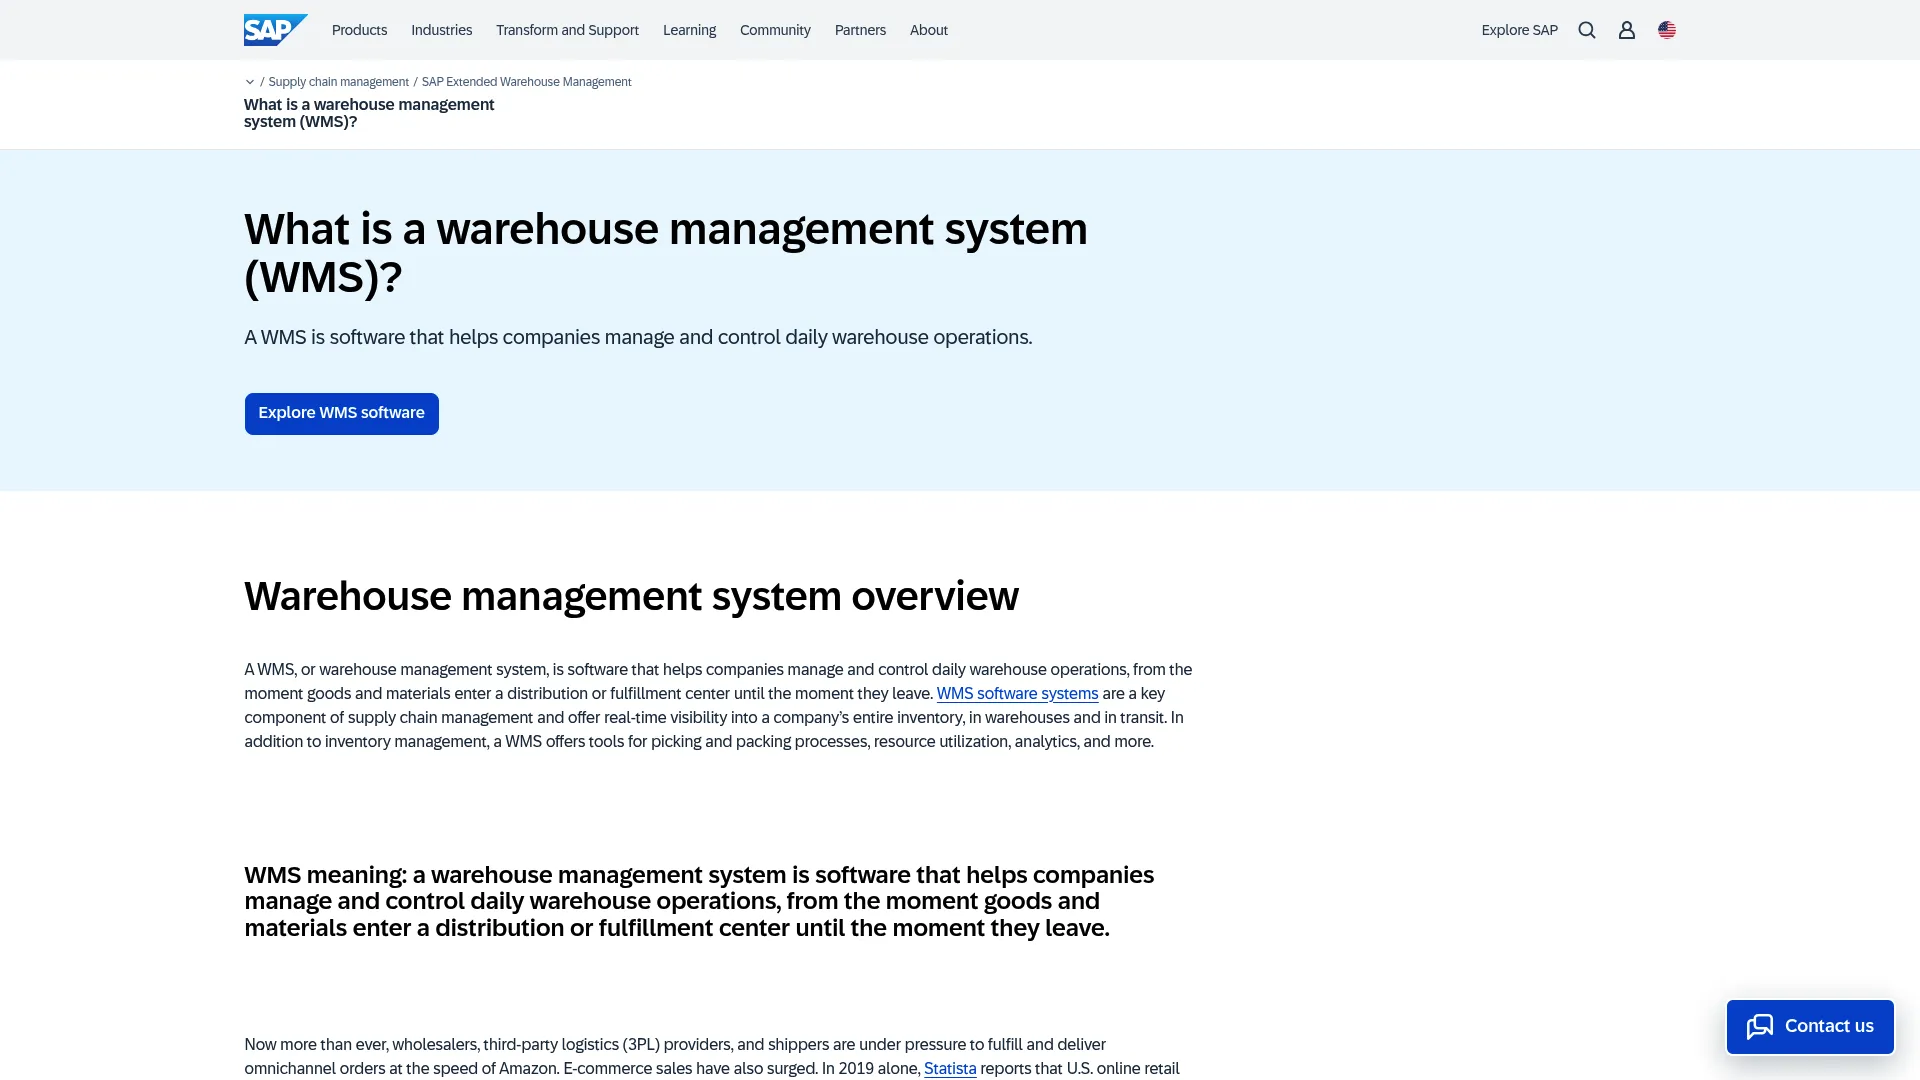Open the Industries menu
The height and width of the screenshot is (1080, 1920).
click(441, 30)
